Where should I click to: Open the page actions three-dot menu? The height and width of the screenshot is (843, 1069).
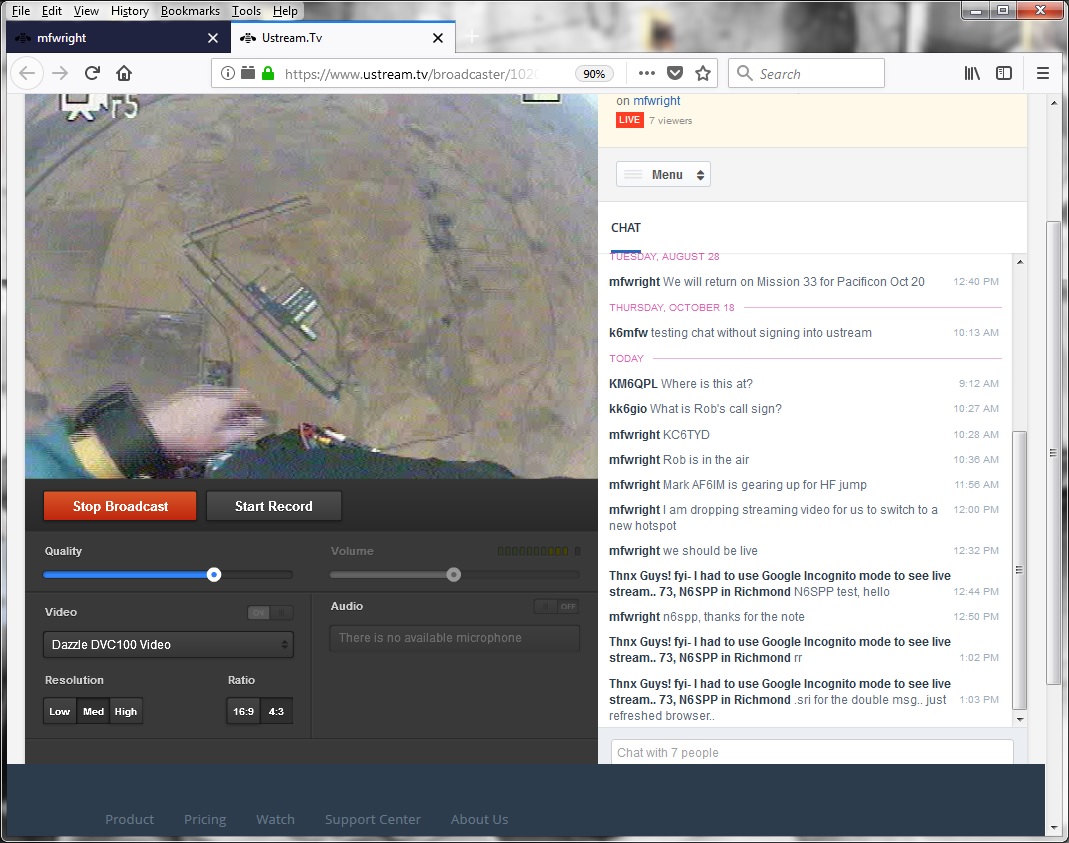647,73
